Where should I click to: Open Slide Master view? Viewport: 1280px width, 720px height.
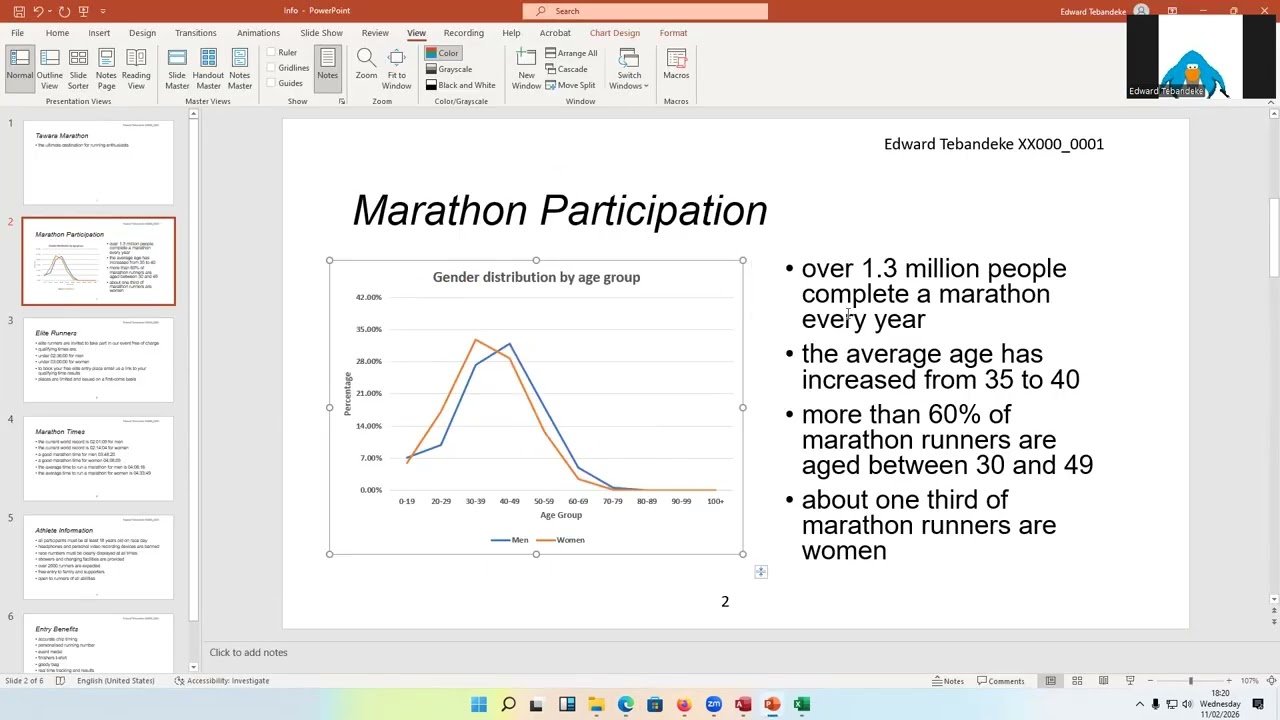point(177,69)
